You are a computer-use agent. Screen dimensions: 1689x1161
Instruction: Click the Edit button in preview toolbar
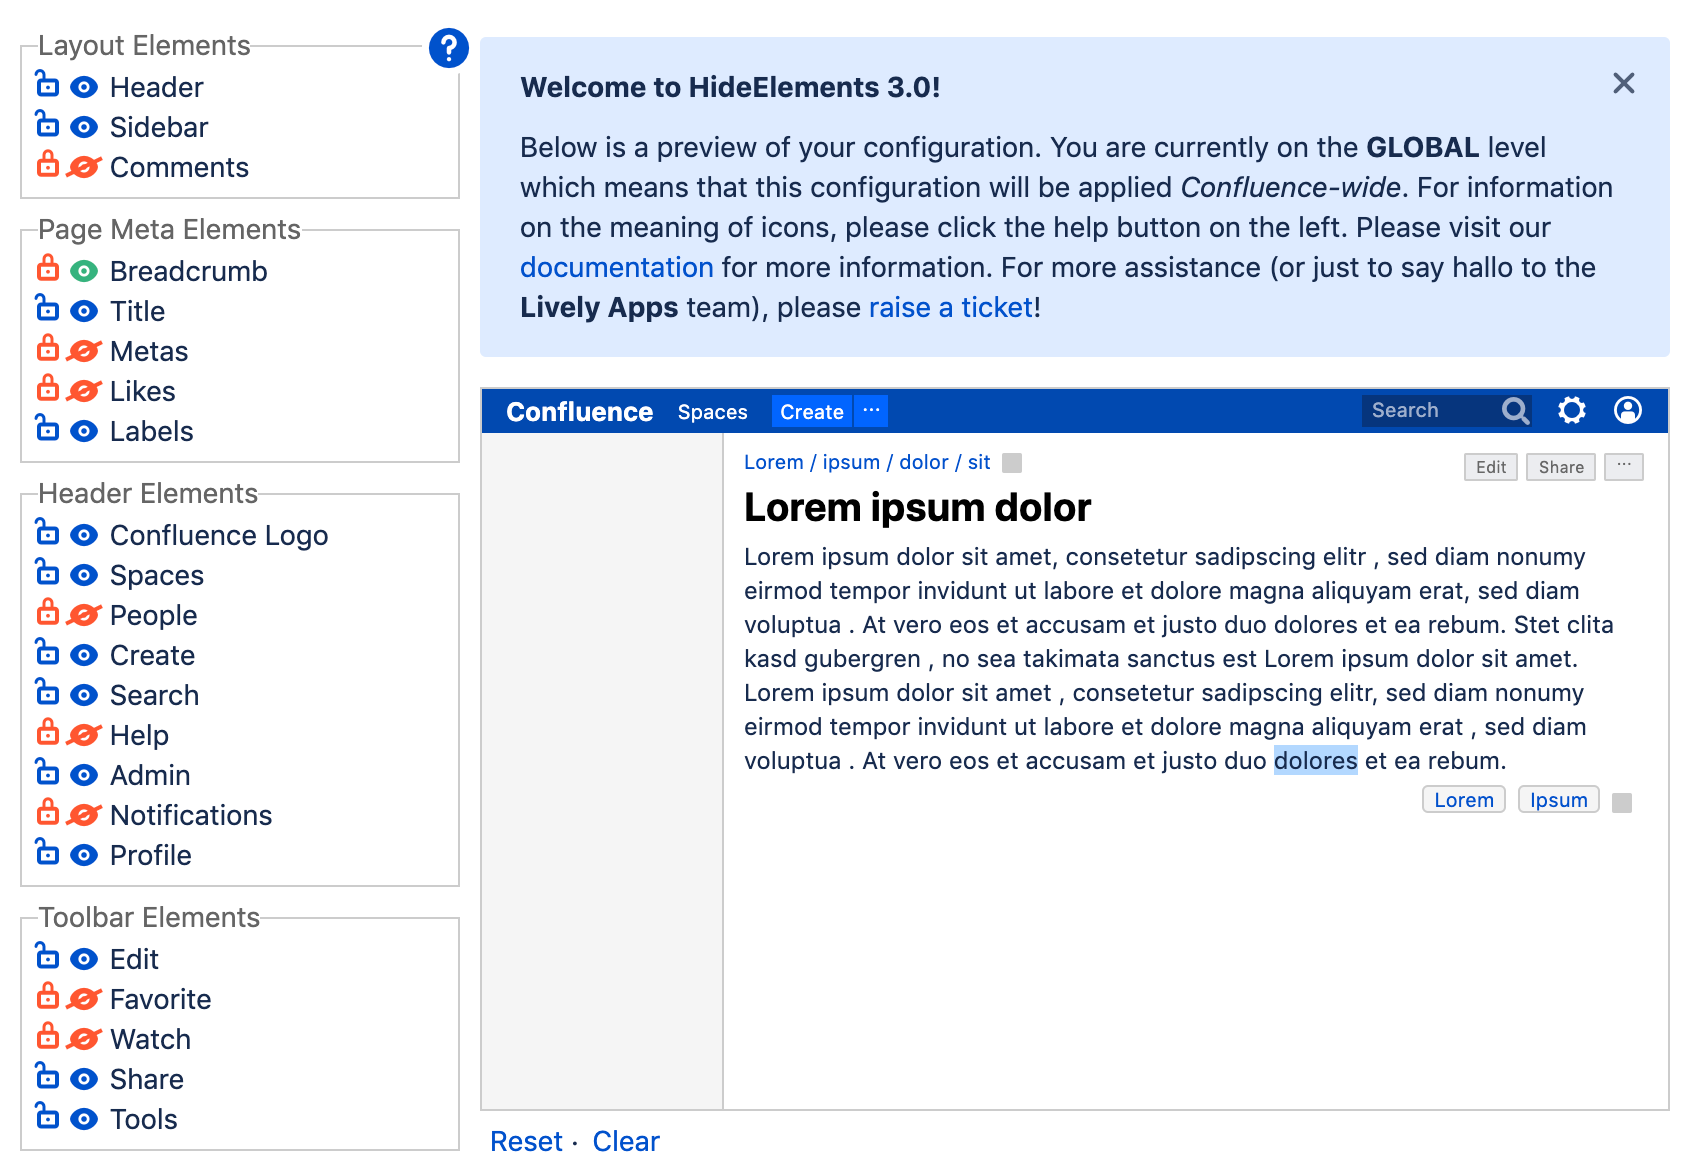pos(1491,467)
